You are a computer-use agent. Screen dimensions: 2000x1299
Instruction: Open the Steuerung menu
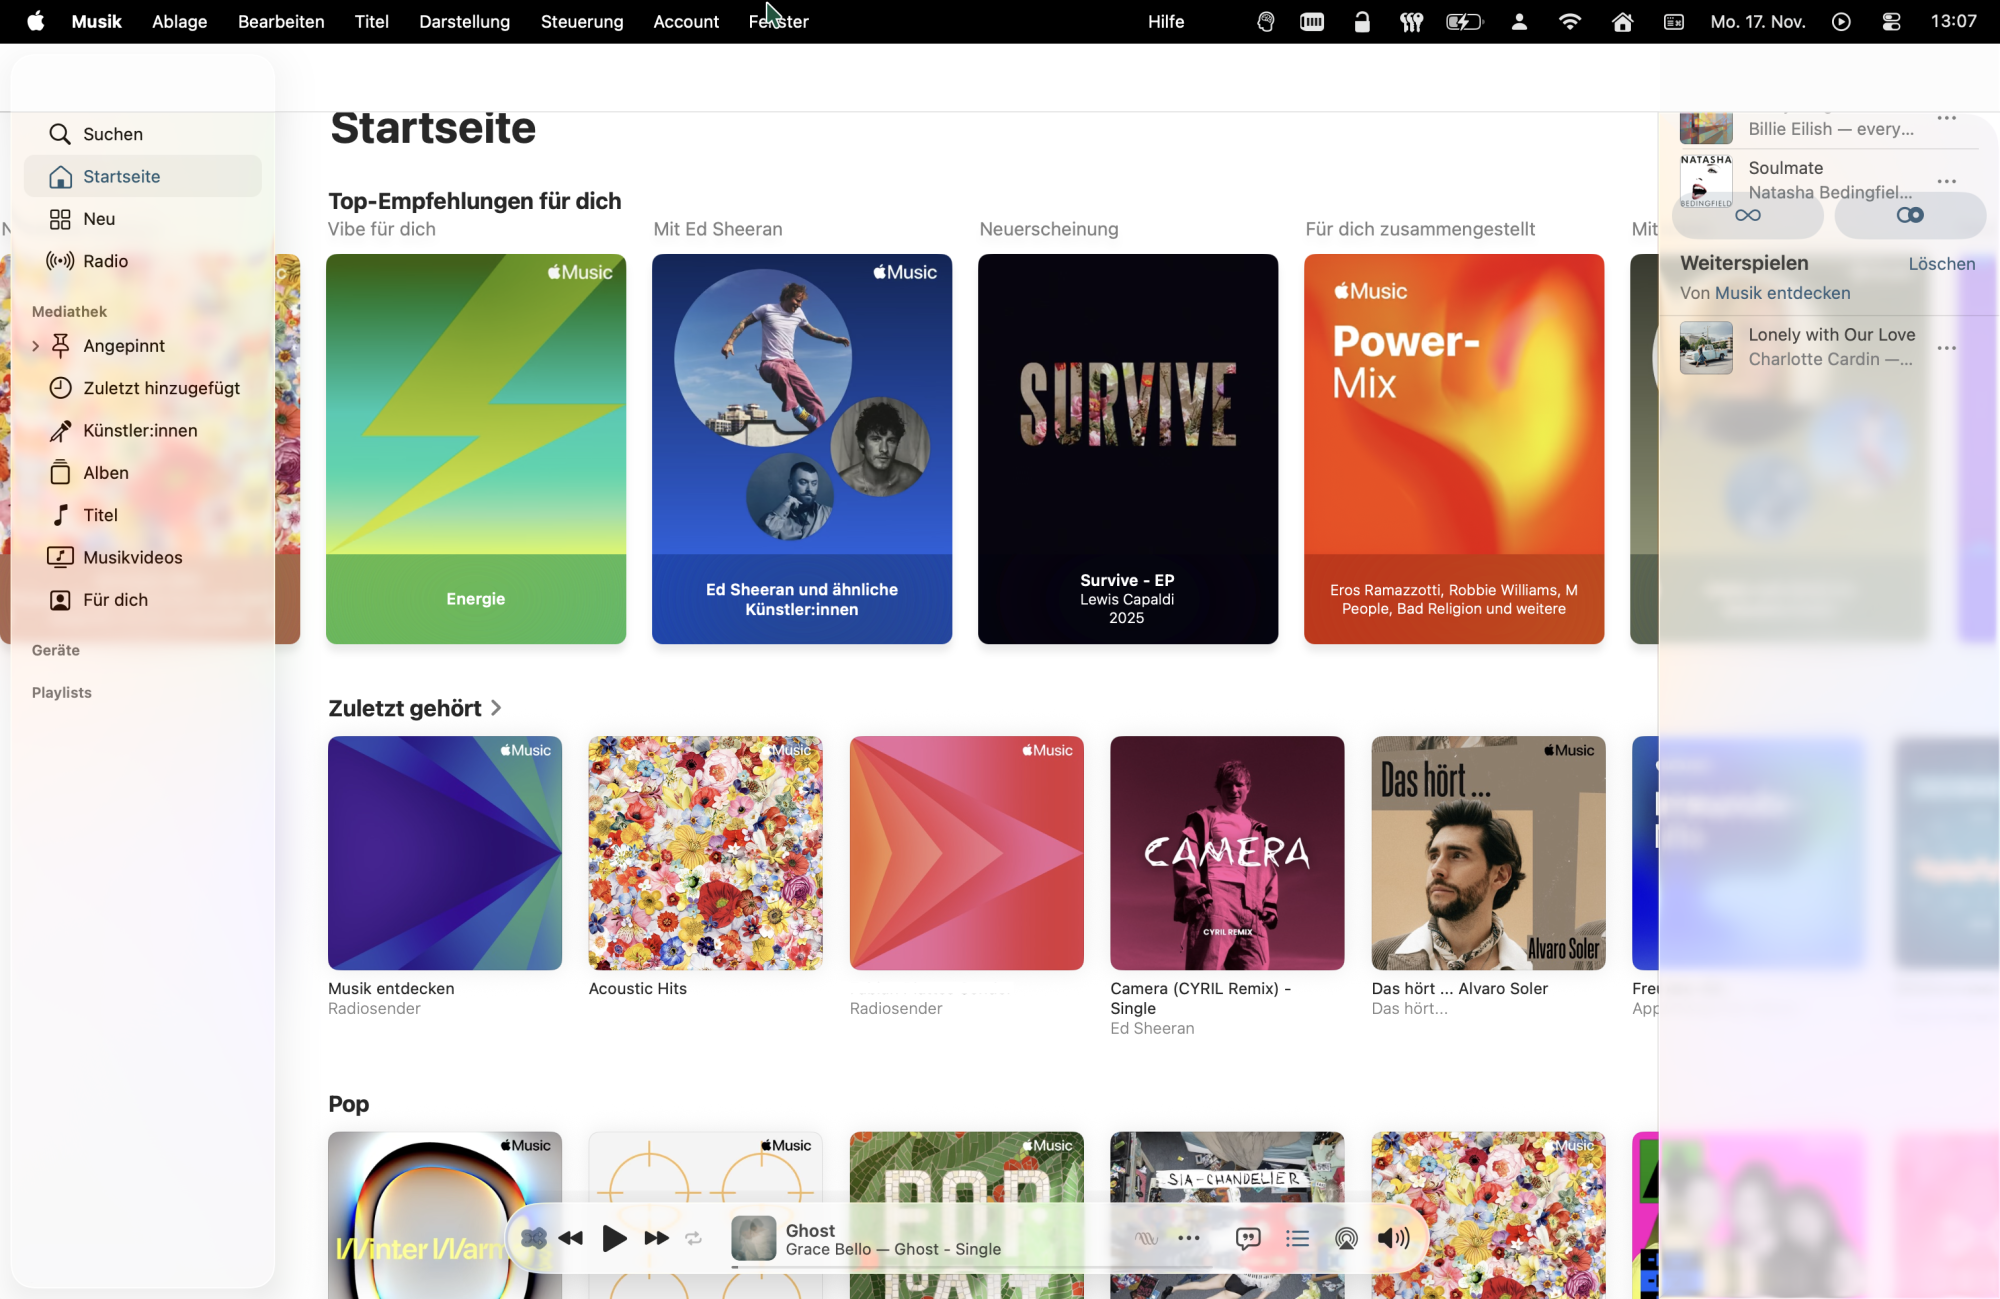(x=581, y=21)
